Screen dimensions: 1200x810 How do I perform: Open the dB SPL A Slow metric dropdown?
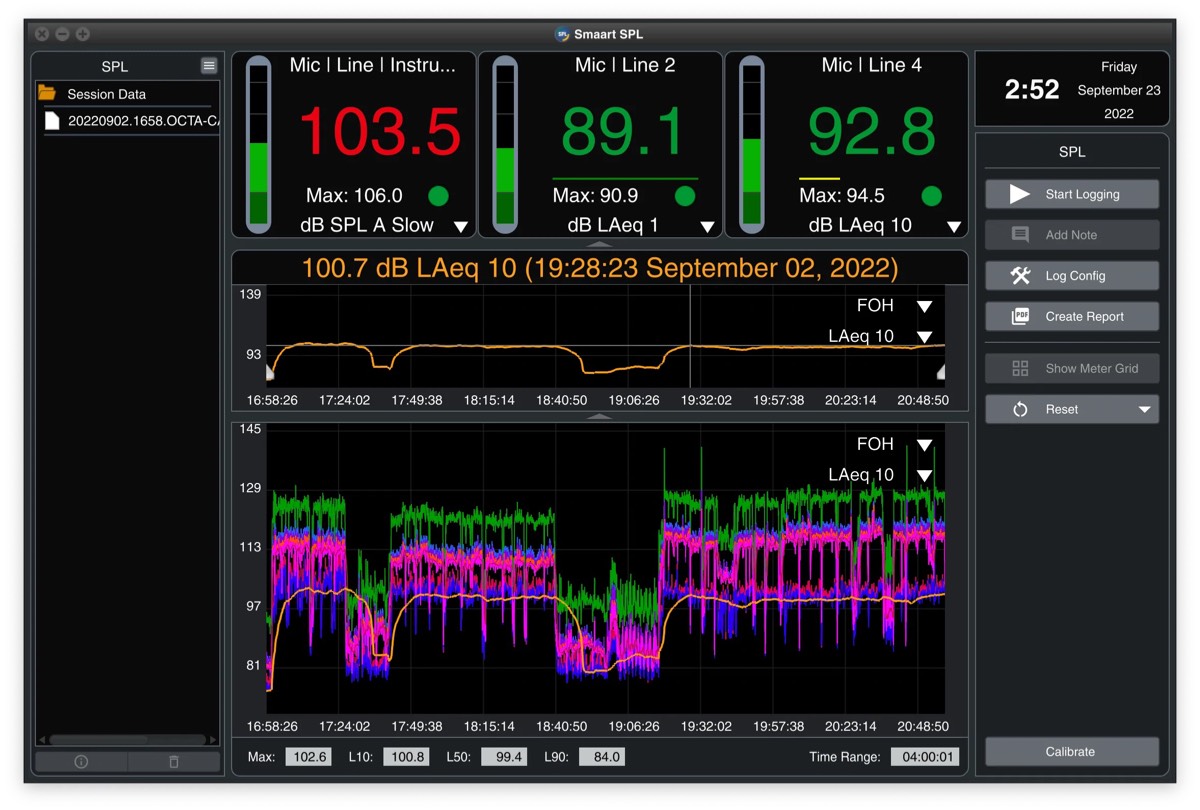[461, 227]
